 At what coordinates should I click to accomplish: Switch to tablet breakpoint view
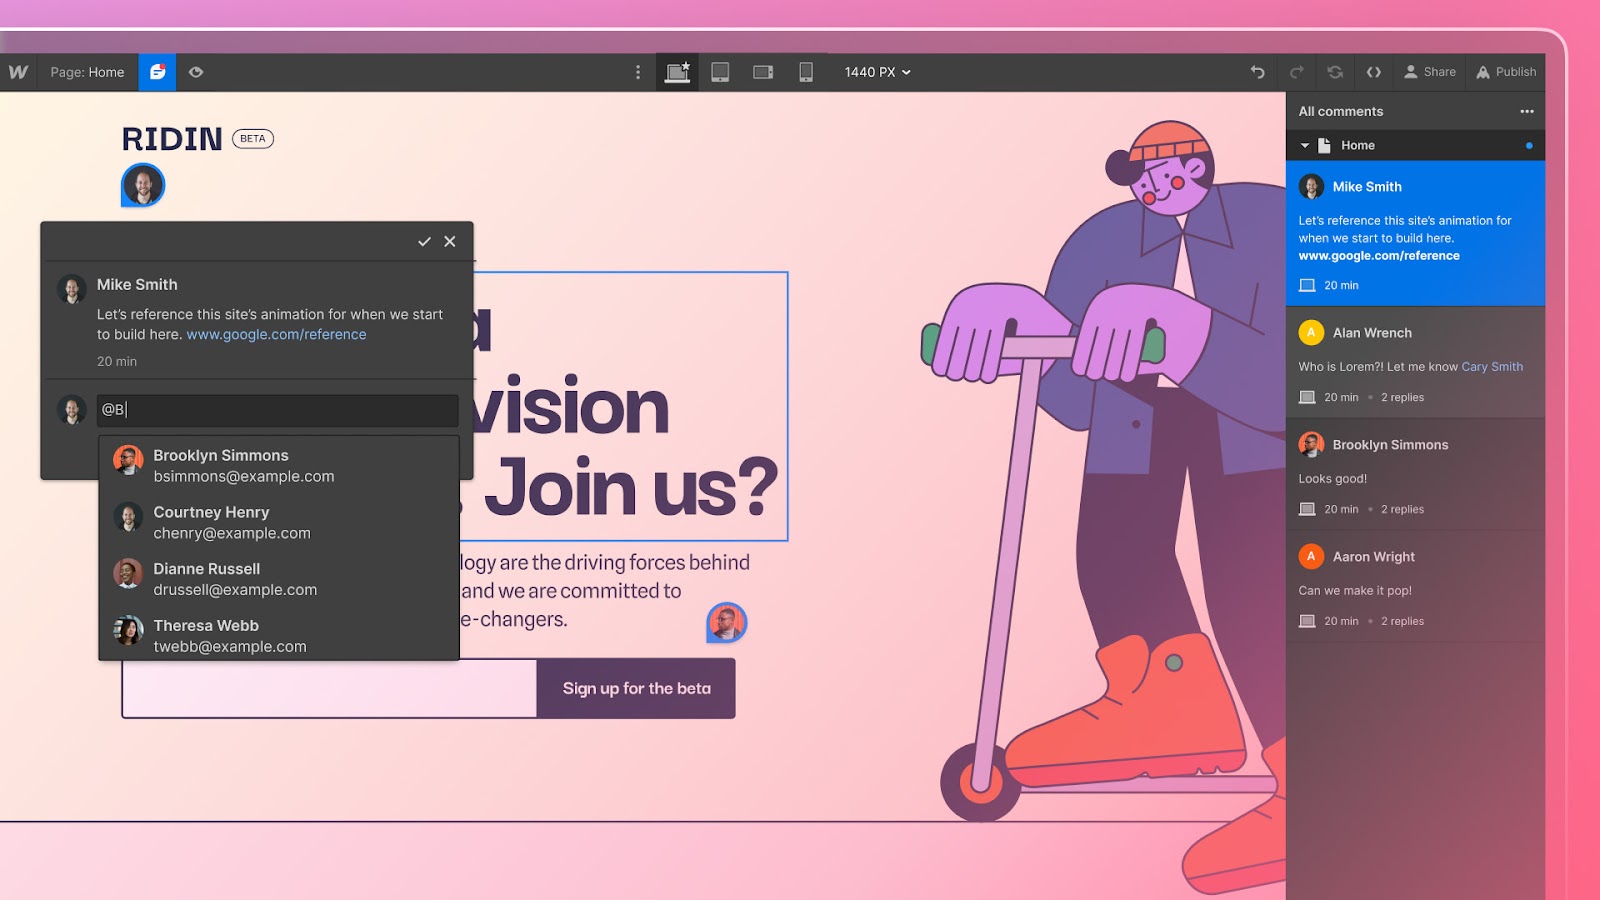(x=720, y=72)
